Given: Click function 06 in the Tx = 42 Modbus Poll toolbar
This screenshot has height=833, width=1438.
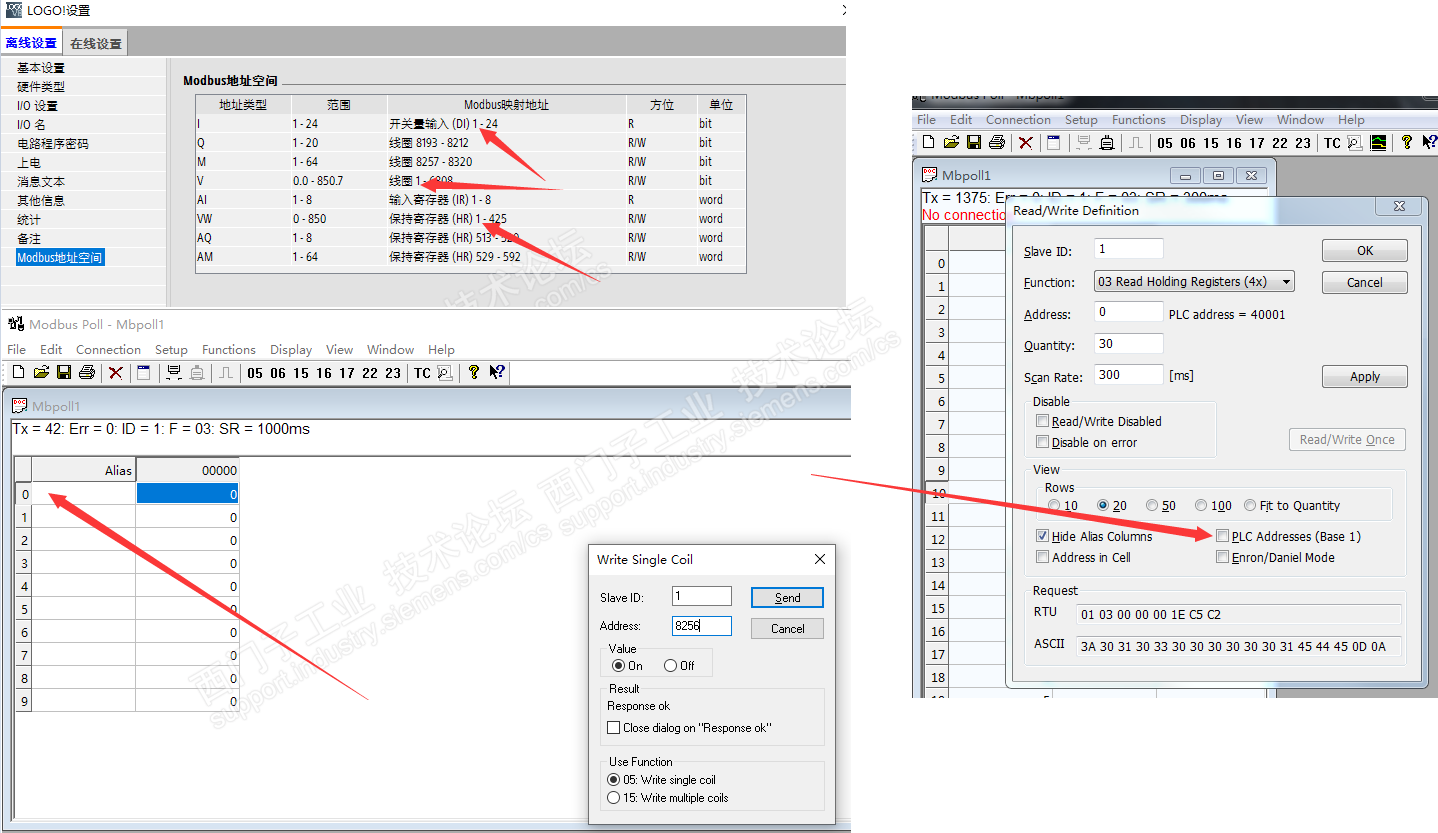Looking at the screenshot, I should coord(278,373).
